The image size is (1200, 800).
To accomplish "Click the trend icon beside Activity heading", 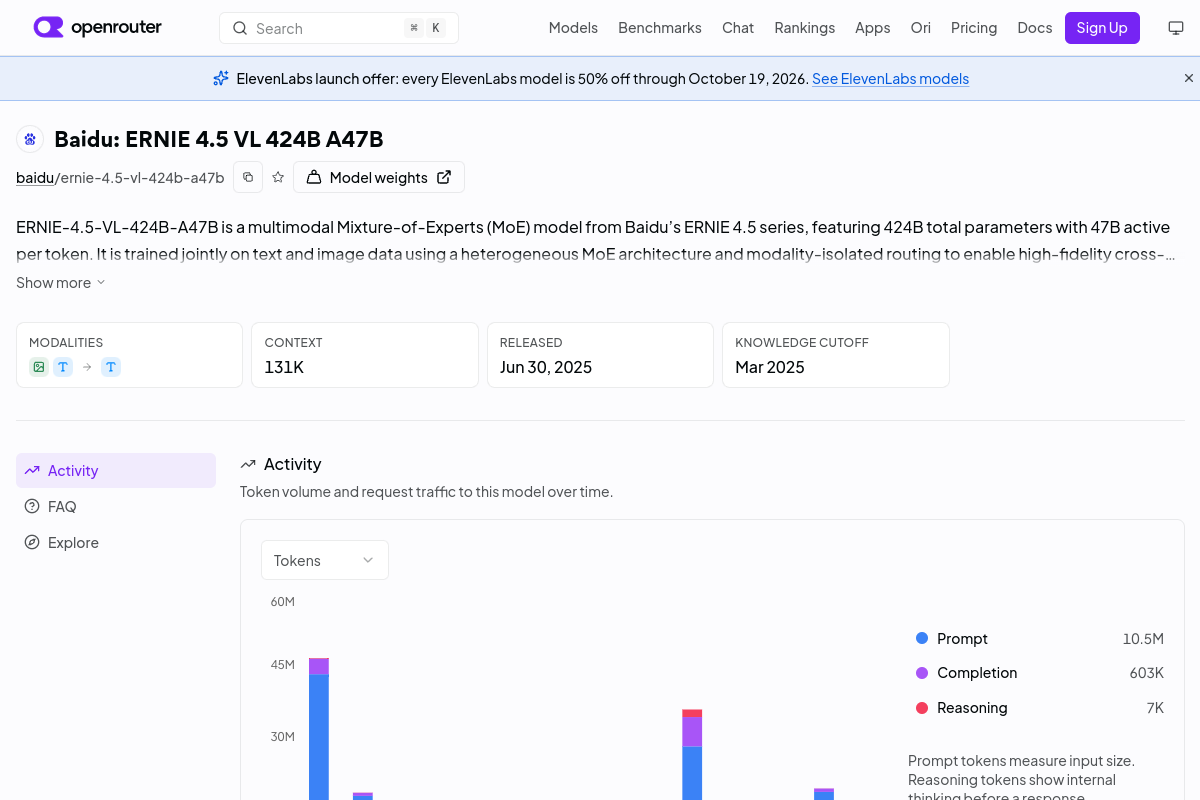I will point(248,464).
